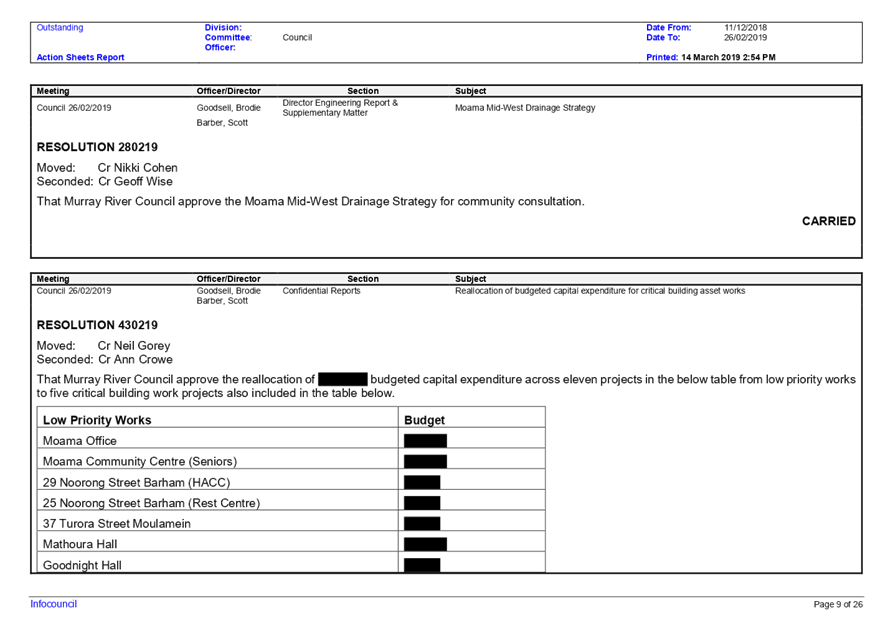The image size is (893, 626).
Task: Select Director Engineering Report section text
Action: coord(340,108)
